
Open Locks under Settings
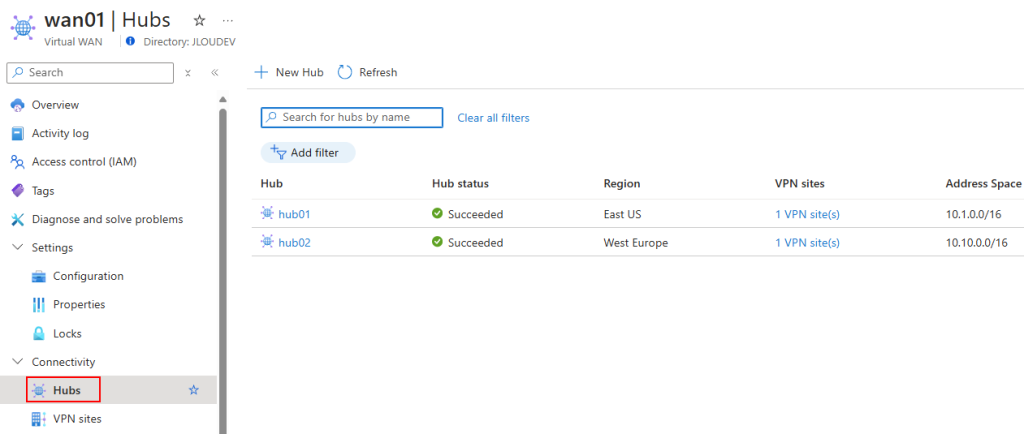[67, 333]
